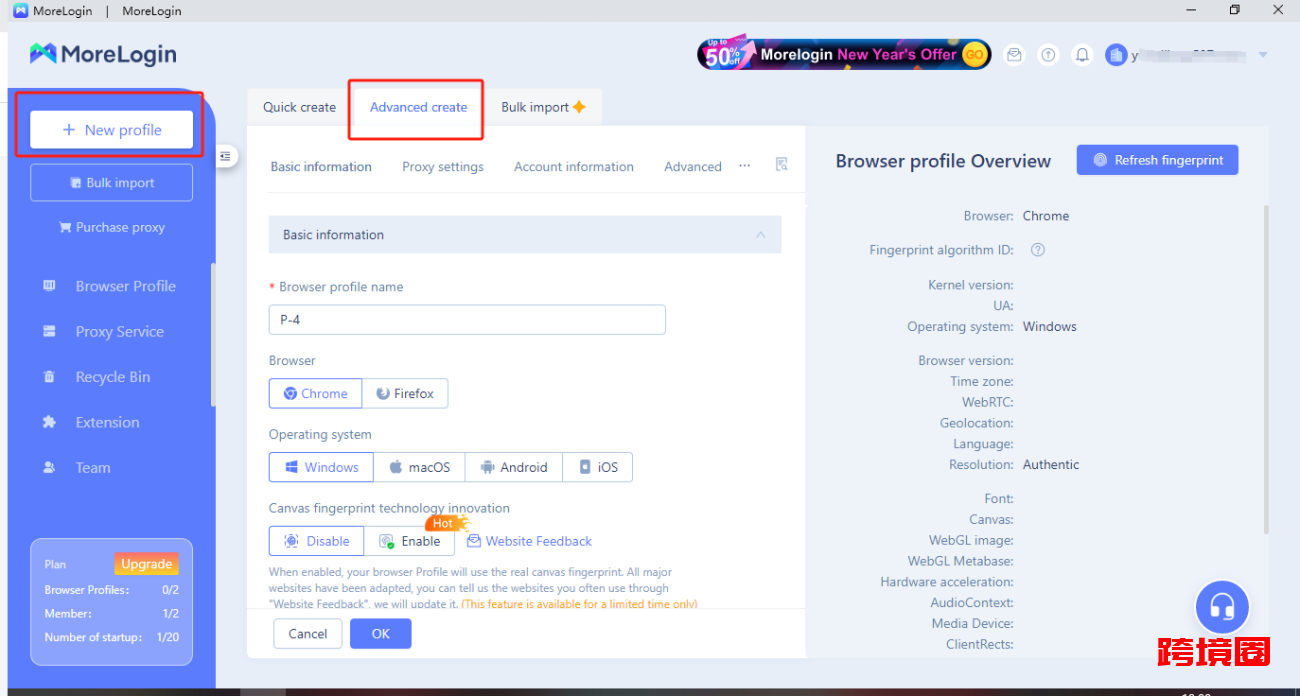This screenshot has height=696, width=1300.
Task: Click the Resolution Authentic value
Action: (x=1051, y=465)
